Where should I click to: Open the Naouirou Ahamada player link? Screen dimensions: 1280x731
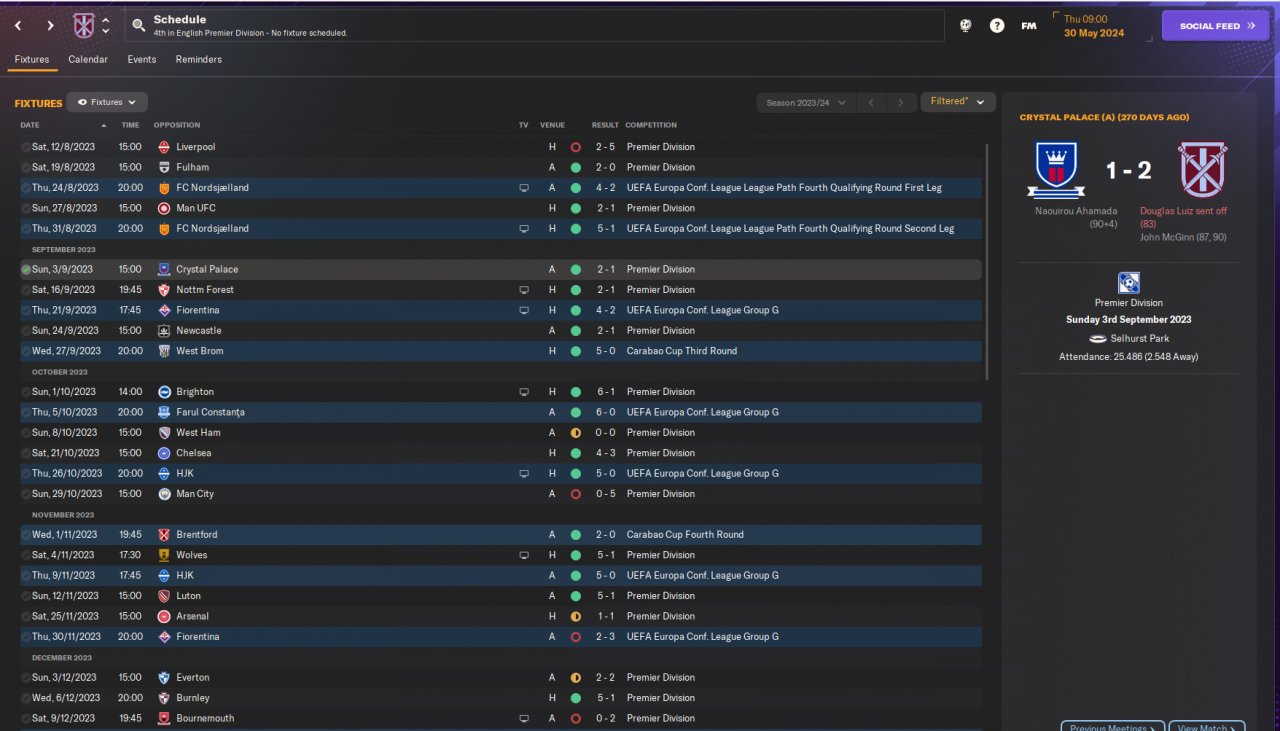click(1076, 211)
